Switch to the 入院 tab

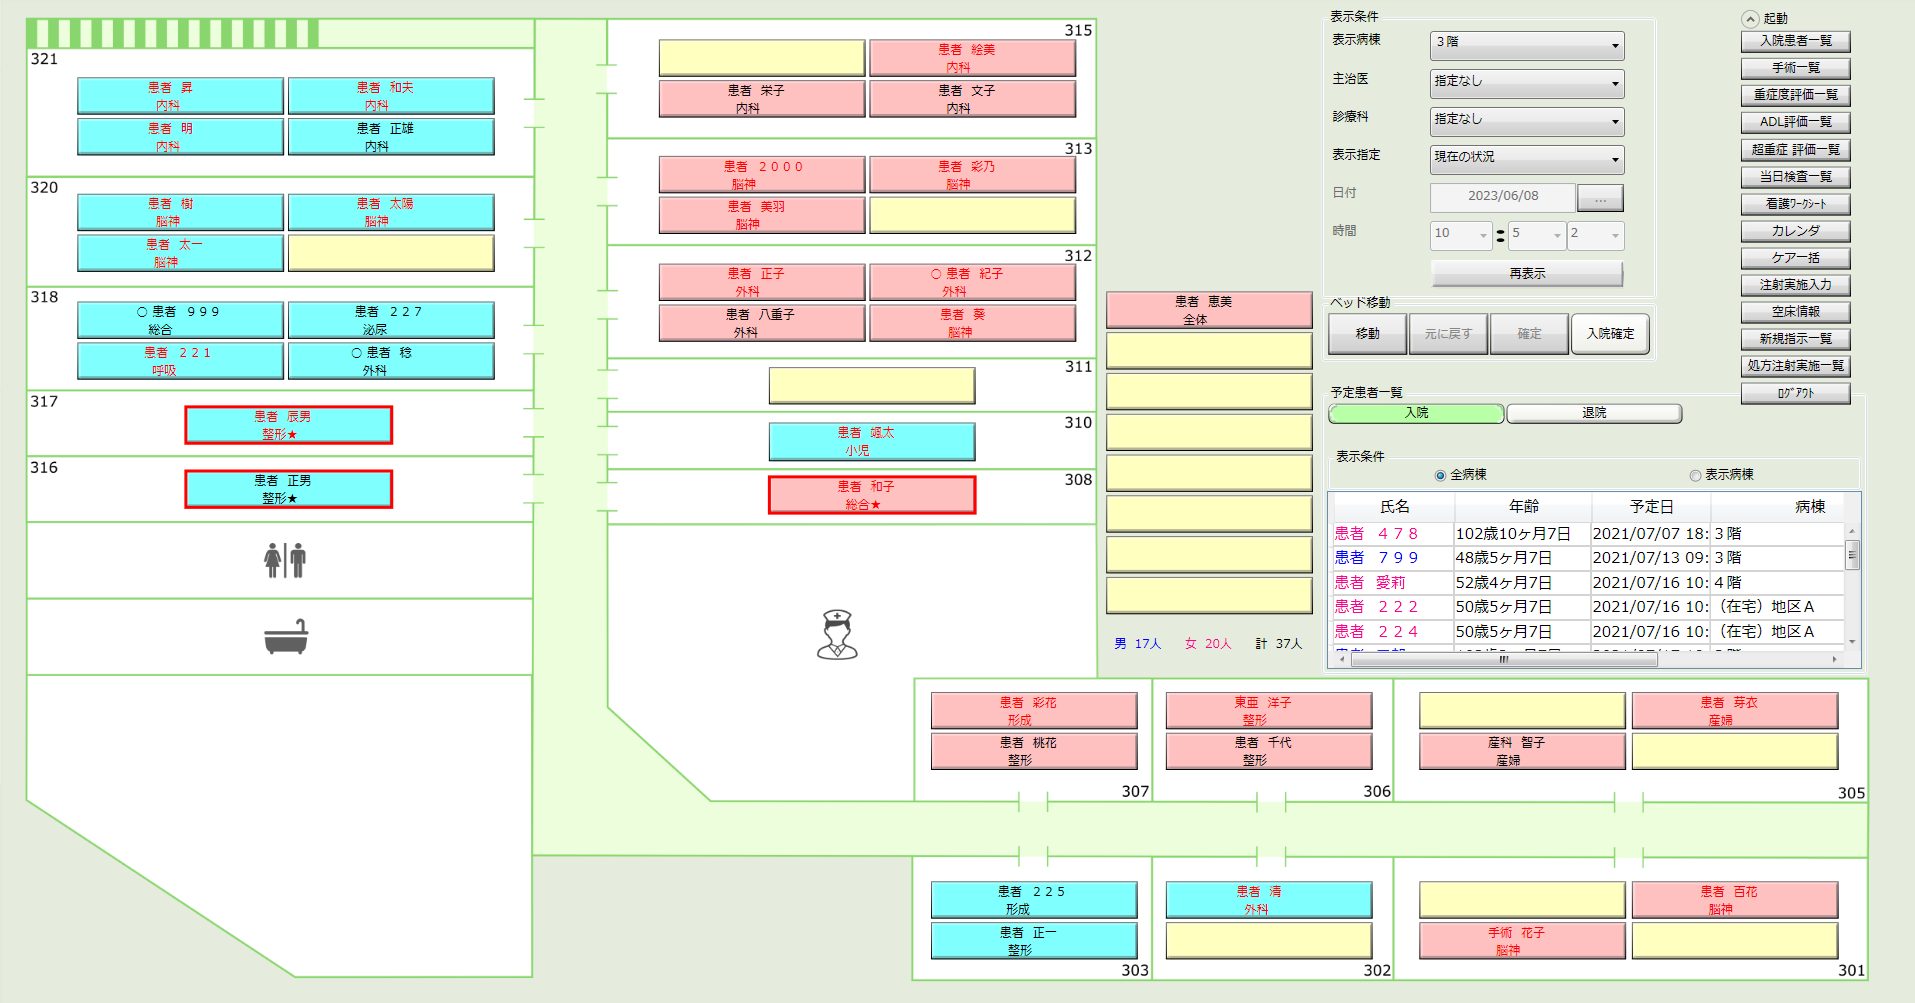click(x=1416, y=413)
